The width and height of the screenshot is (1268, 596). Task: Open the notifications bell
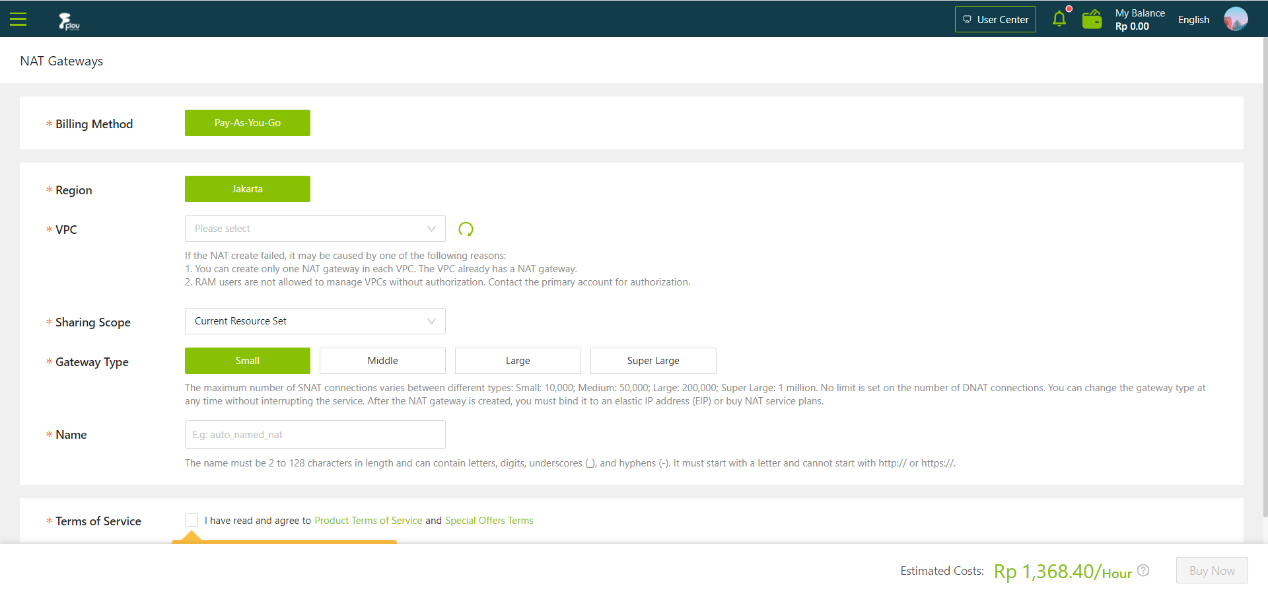pyautogui.click(x=1060, y=19)
